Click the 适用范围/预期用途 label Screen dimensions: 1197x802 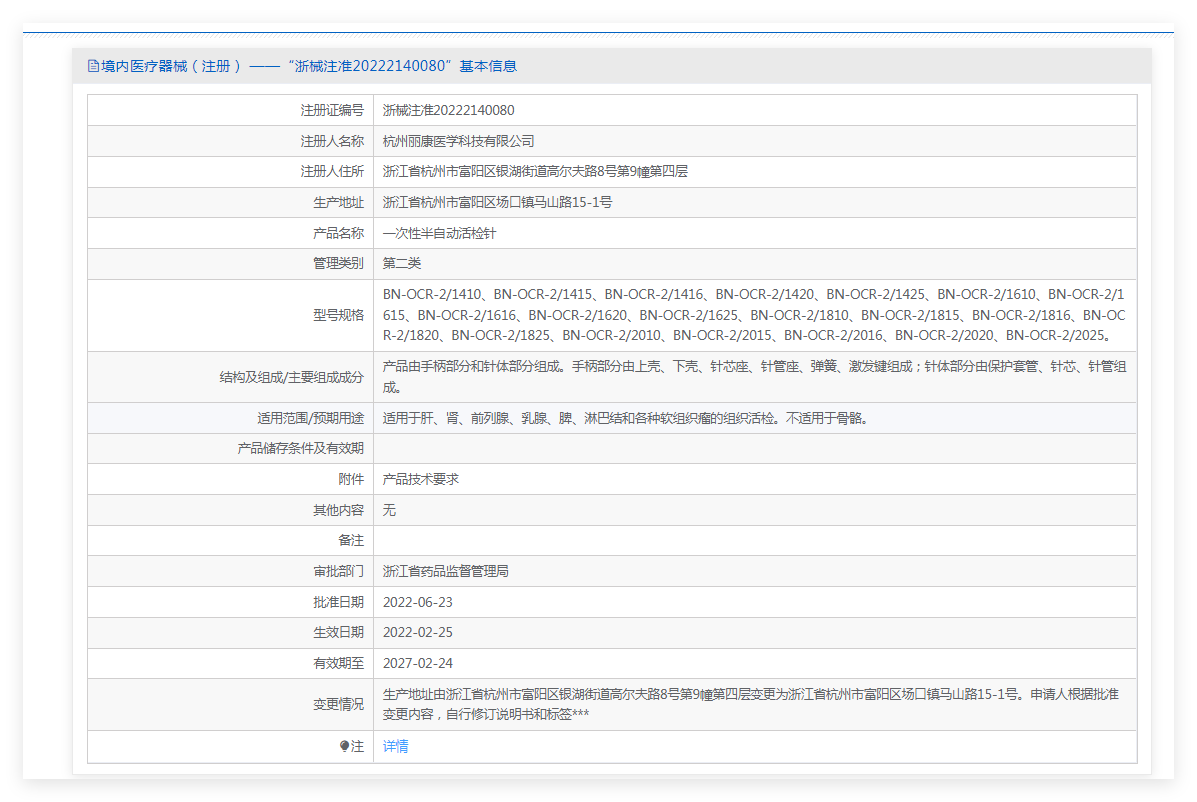(x=311, y=418)
